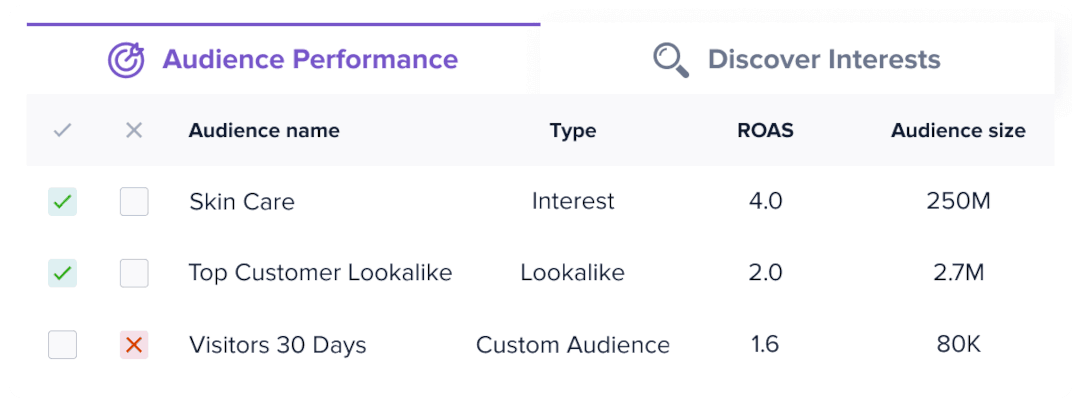The height and width of the screenshot is (404, 1080).
Task: Open the Audience Performance tab
Action: (283, 60)
